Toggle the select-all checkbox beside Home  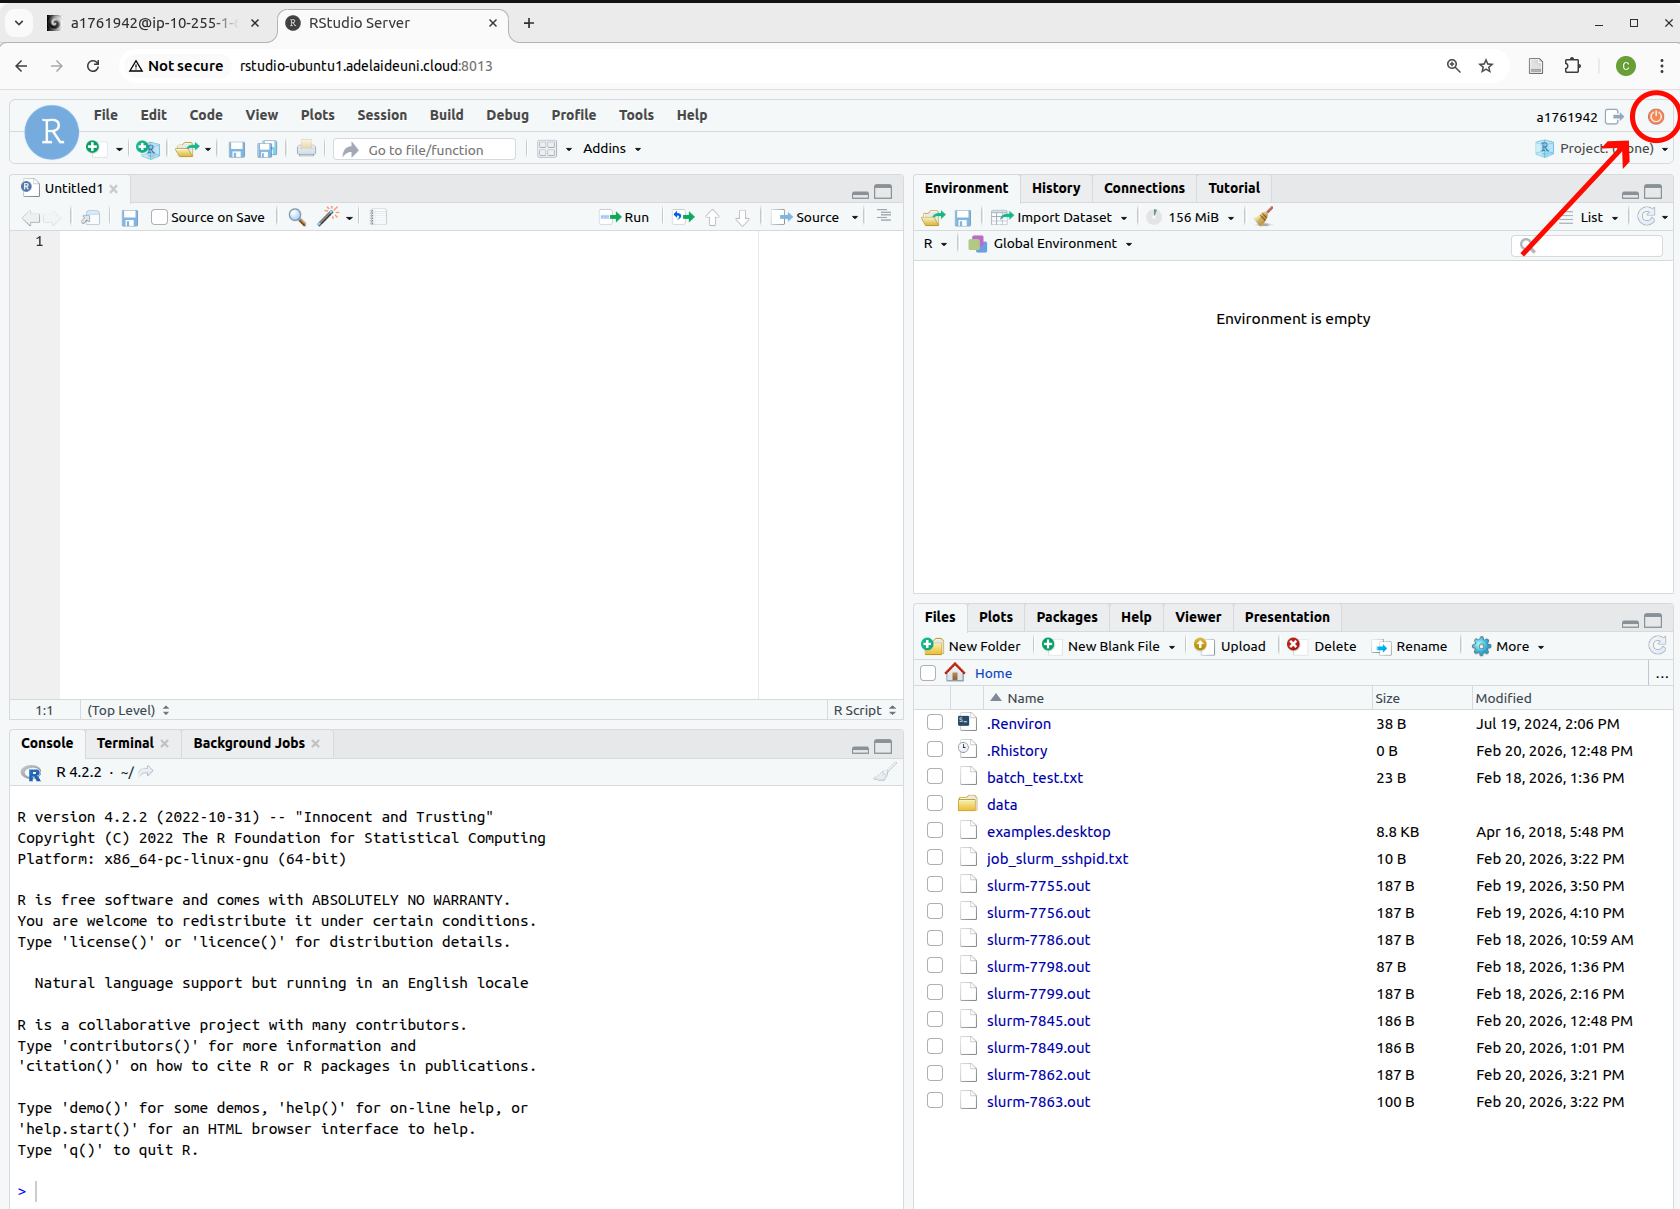point(928,673)
